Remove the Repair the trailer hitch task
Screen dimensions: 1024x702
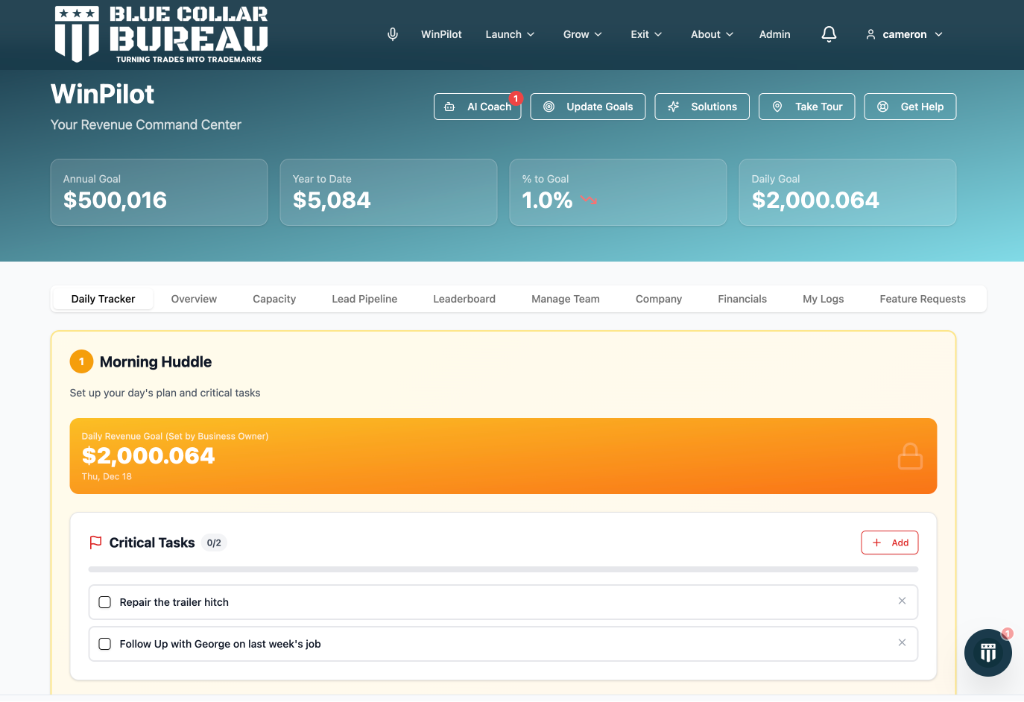[902, 601]
